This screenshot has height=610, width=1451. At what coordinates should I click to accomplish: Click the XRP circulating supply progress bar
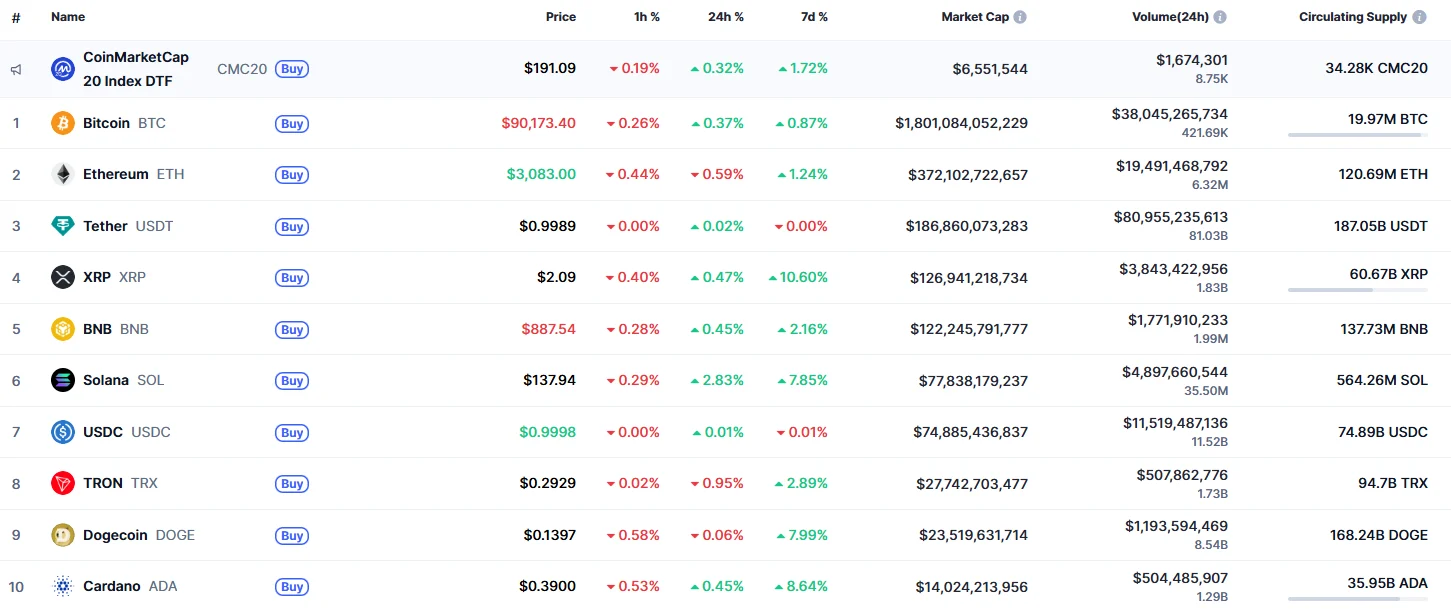[x=1357, y=290]
